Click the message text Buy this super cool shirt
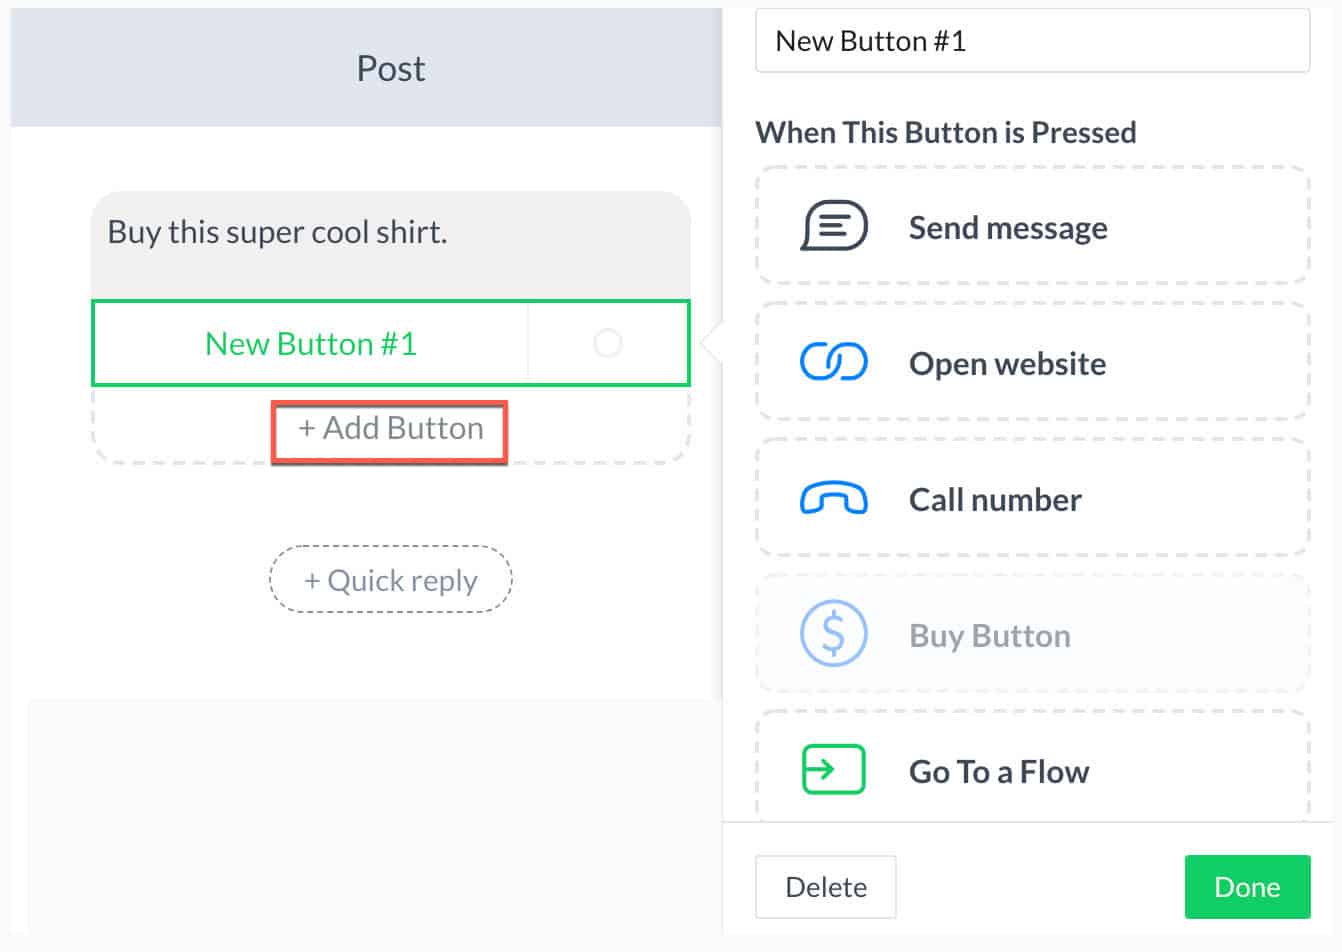1342x952 pixels. pyautogui.click(x=277, y=232)
